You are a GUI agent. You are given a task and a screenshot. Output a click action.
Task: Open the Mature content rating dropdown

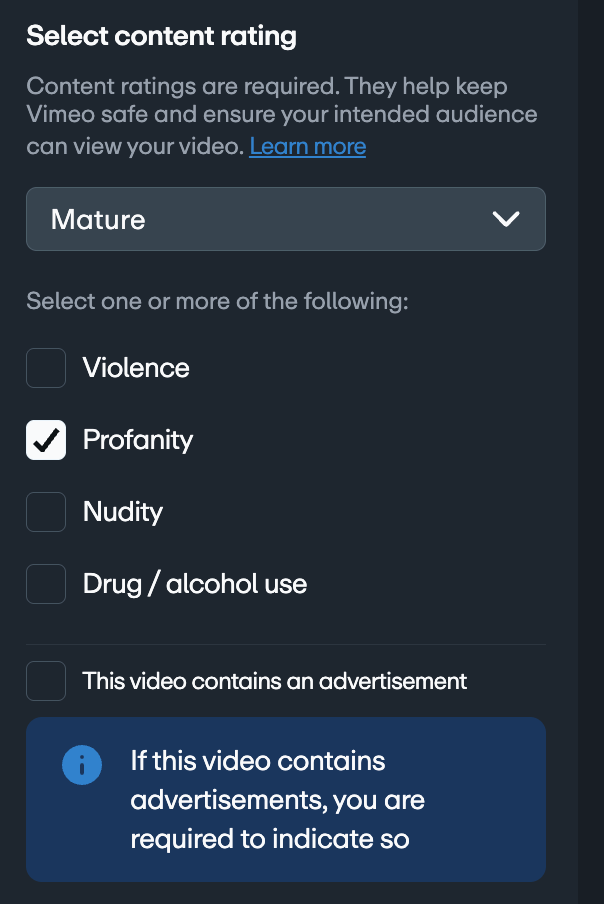(285, 219)
